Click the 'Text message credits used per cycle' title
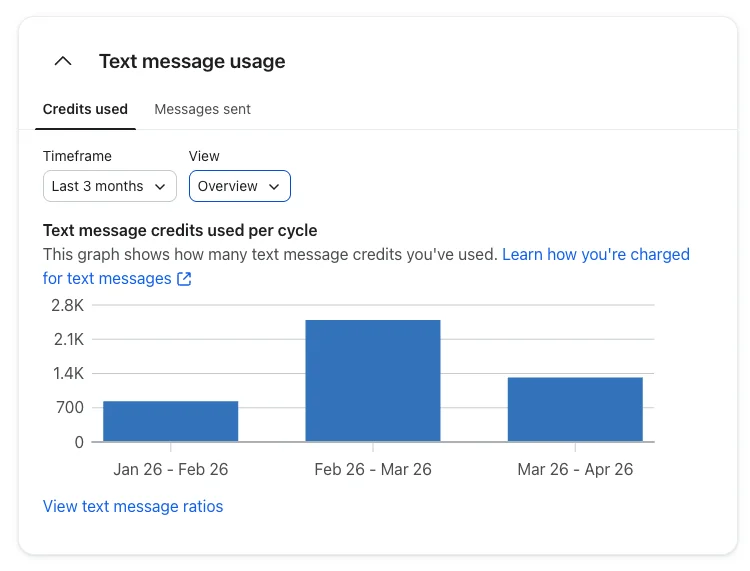Screen dimensions: 750x571 point(180,230)
